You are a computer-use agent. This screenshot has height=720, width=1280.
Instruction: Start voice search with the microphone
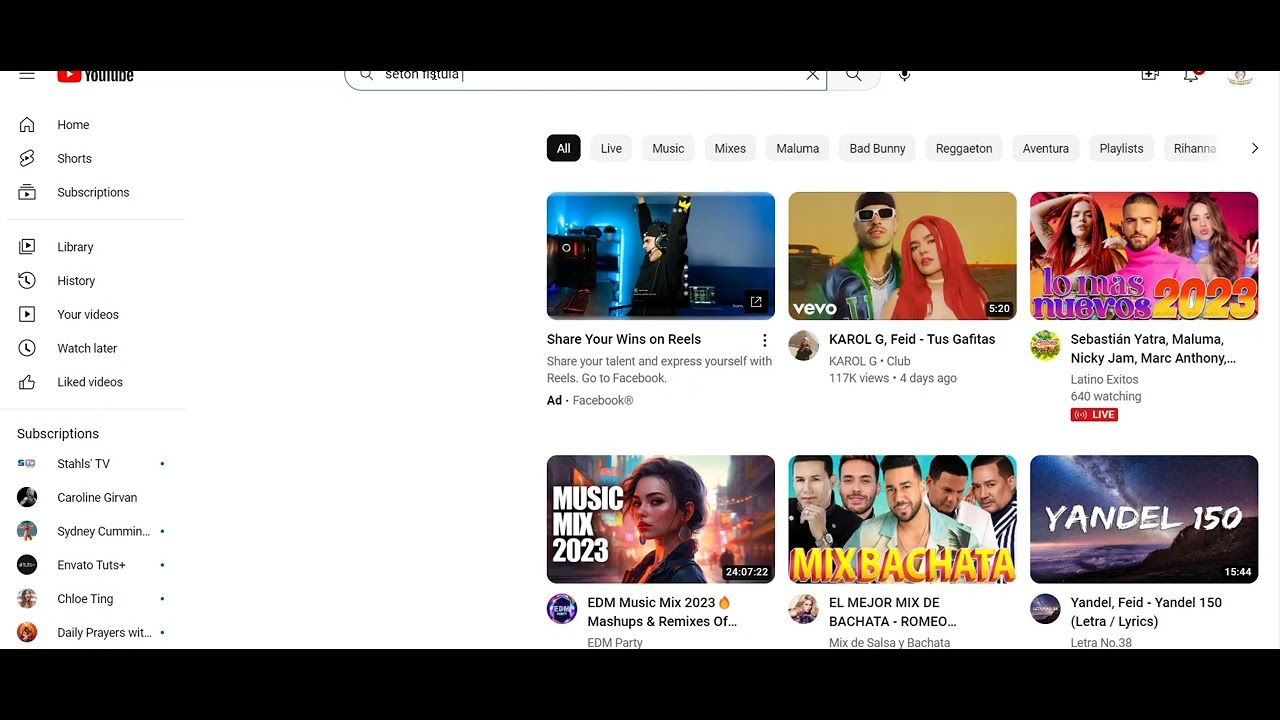click(x=904, y=75)
